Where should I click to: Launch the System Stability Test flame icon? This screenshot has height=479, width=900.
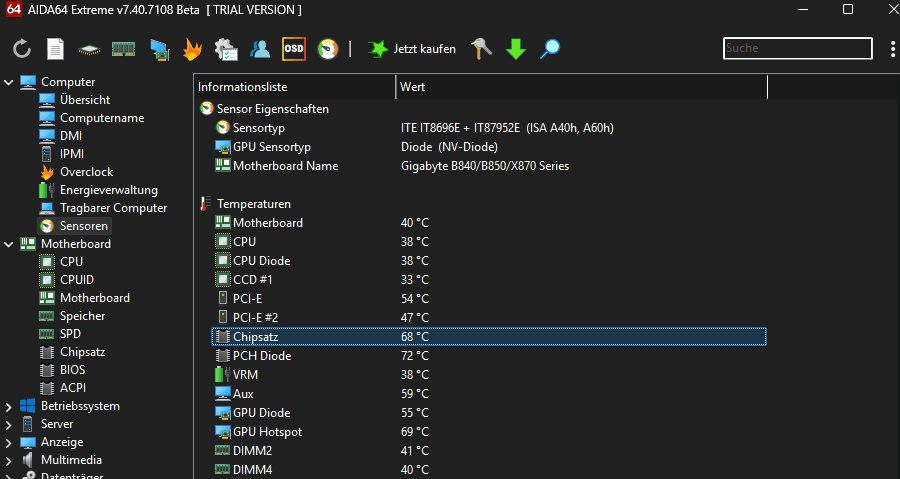click(192, 49)
